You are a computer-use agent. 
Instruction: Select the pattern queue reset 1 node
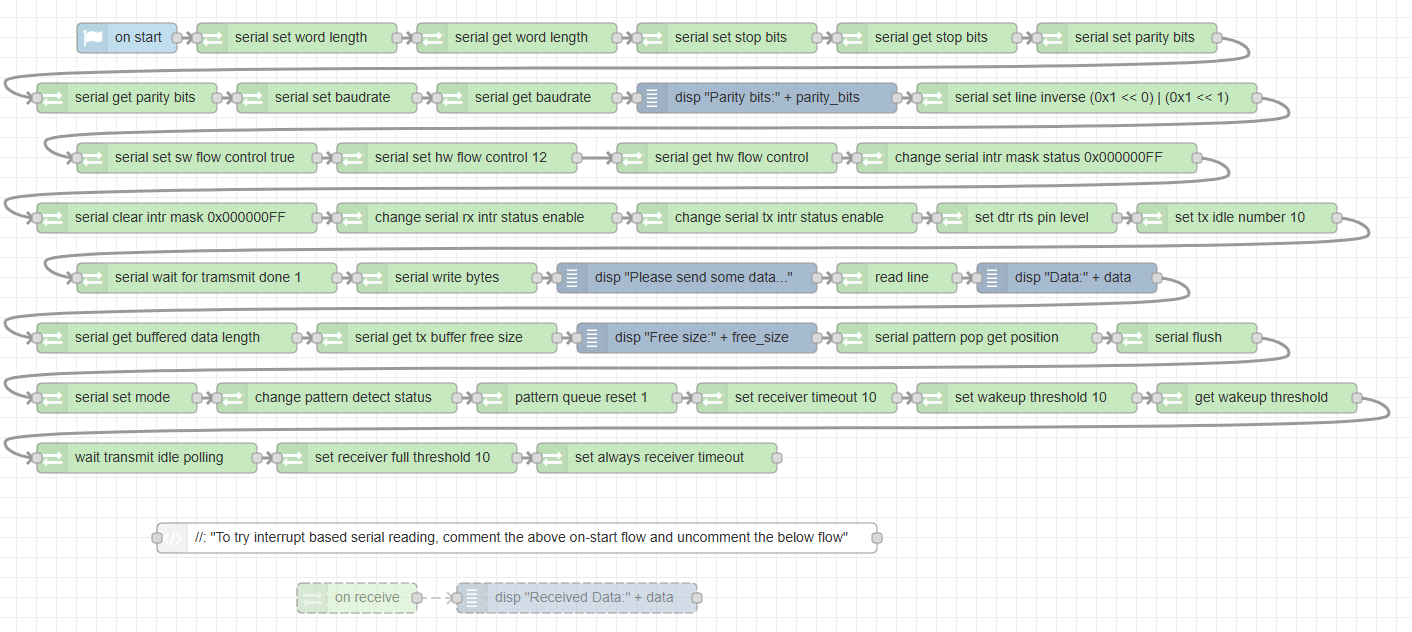click(580, 398)
